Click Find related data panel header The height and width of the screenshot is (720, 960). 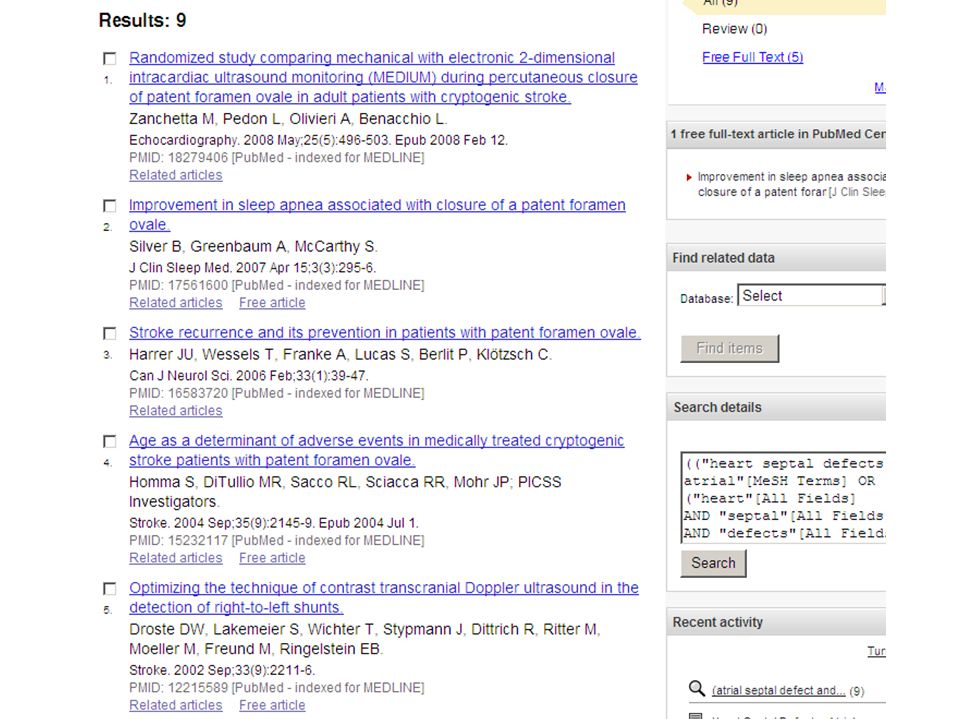pos(776,258)
